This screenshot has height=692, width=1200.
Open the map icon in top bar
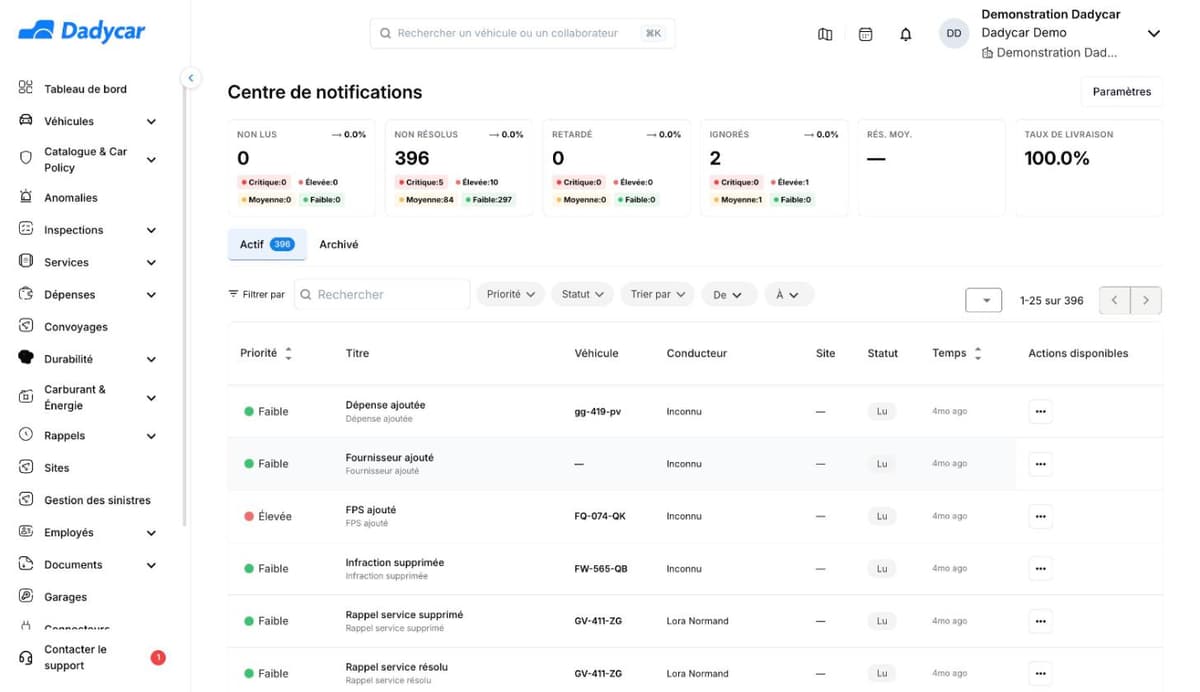pyautogui.click(x=825, y=34)
